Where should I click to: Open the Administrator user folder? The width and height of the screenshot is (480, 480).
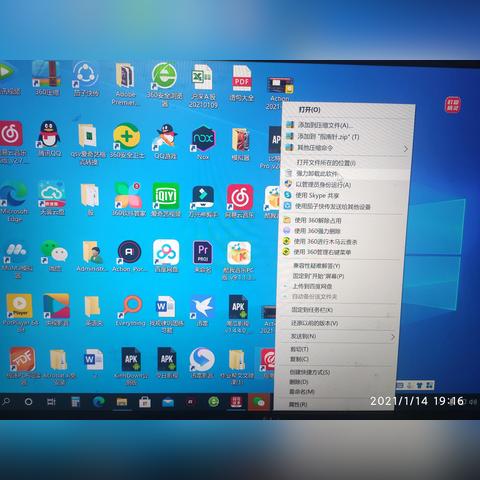[x=92, y=252]
